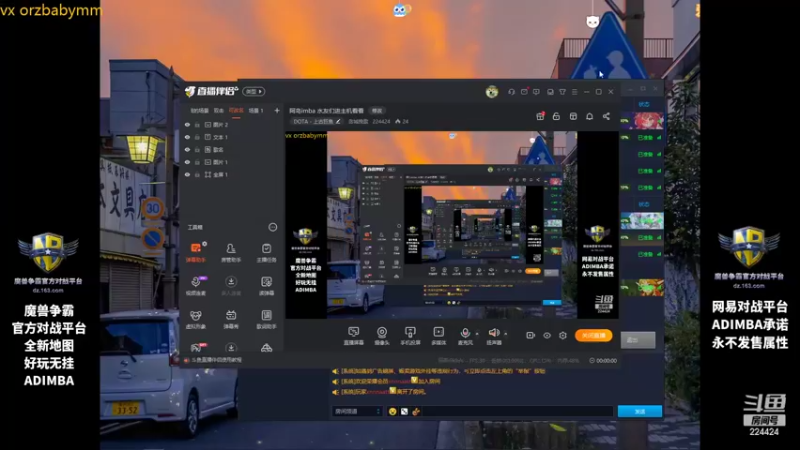Add a live screen capture source
The height and width of the screenshot is (450, 800).
353,336
